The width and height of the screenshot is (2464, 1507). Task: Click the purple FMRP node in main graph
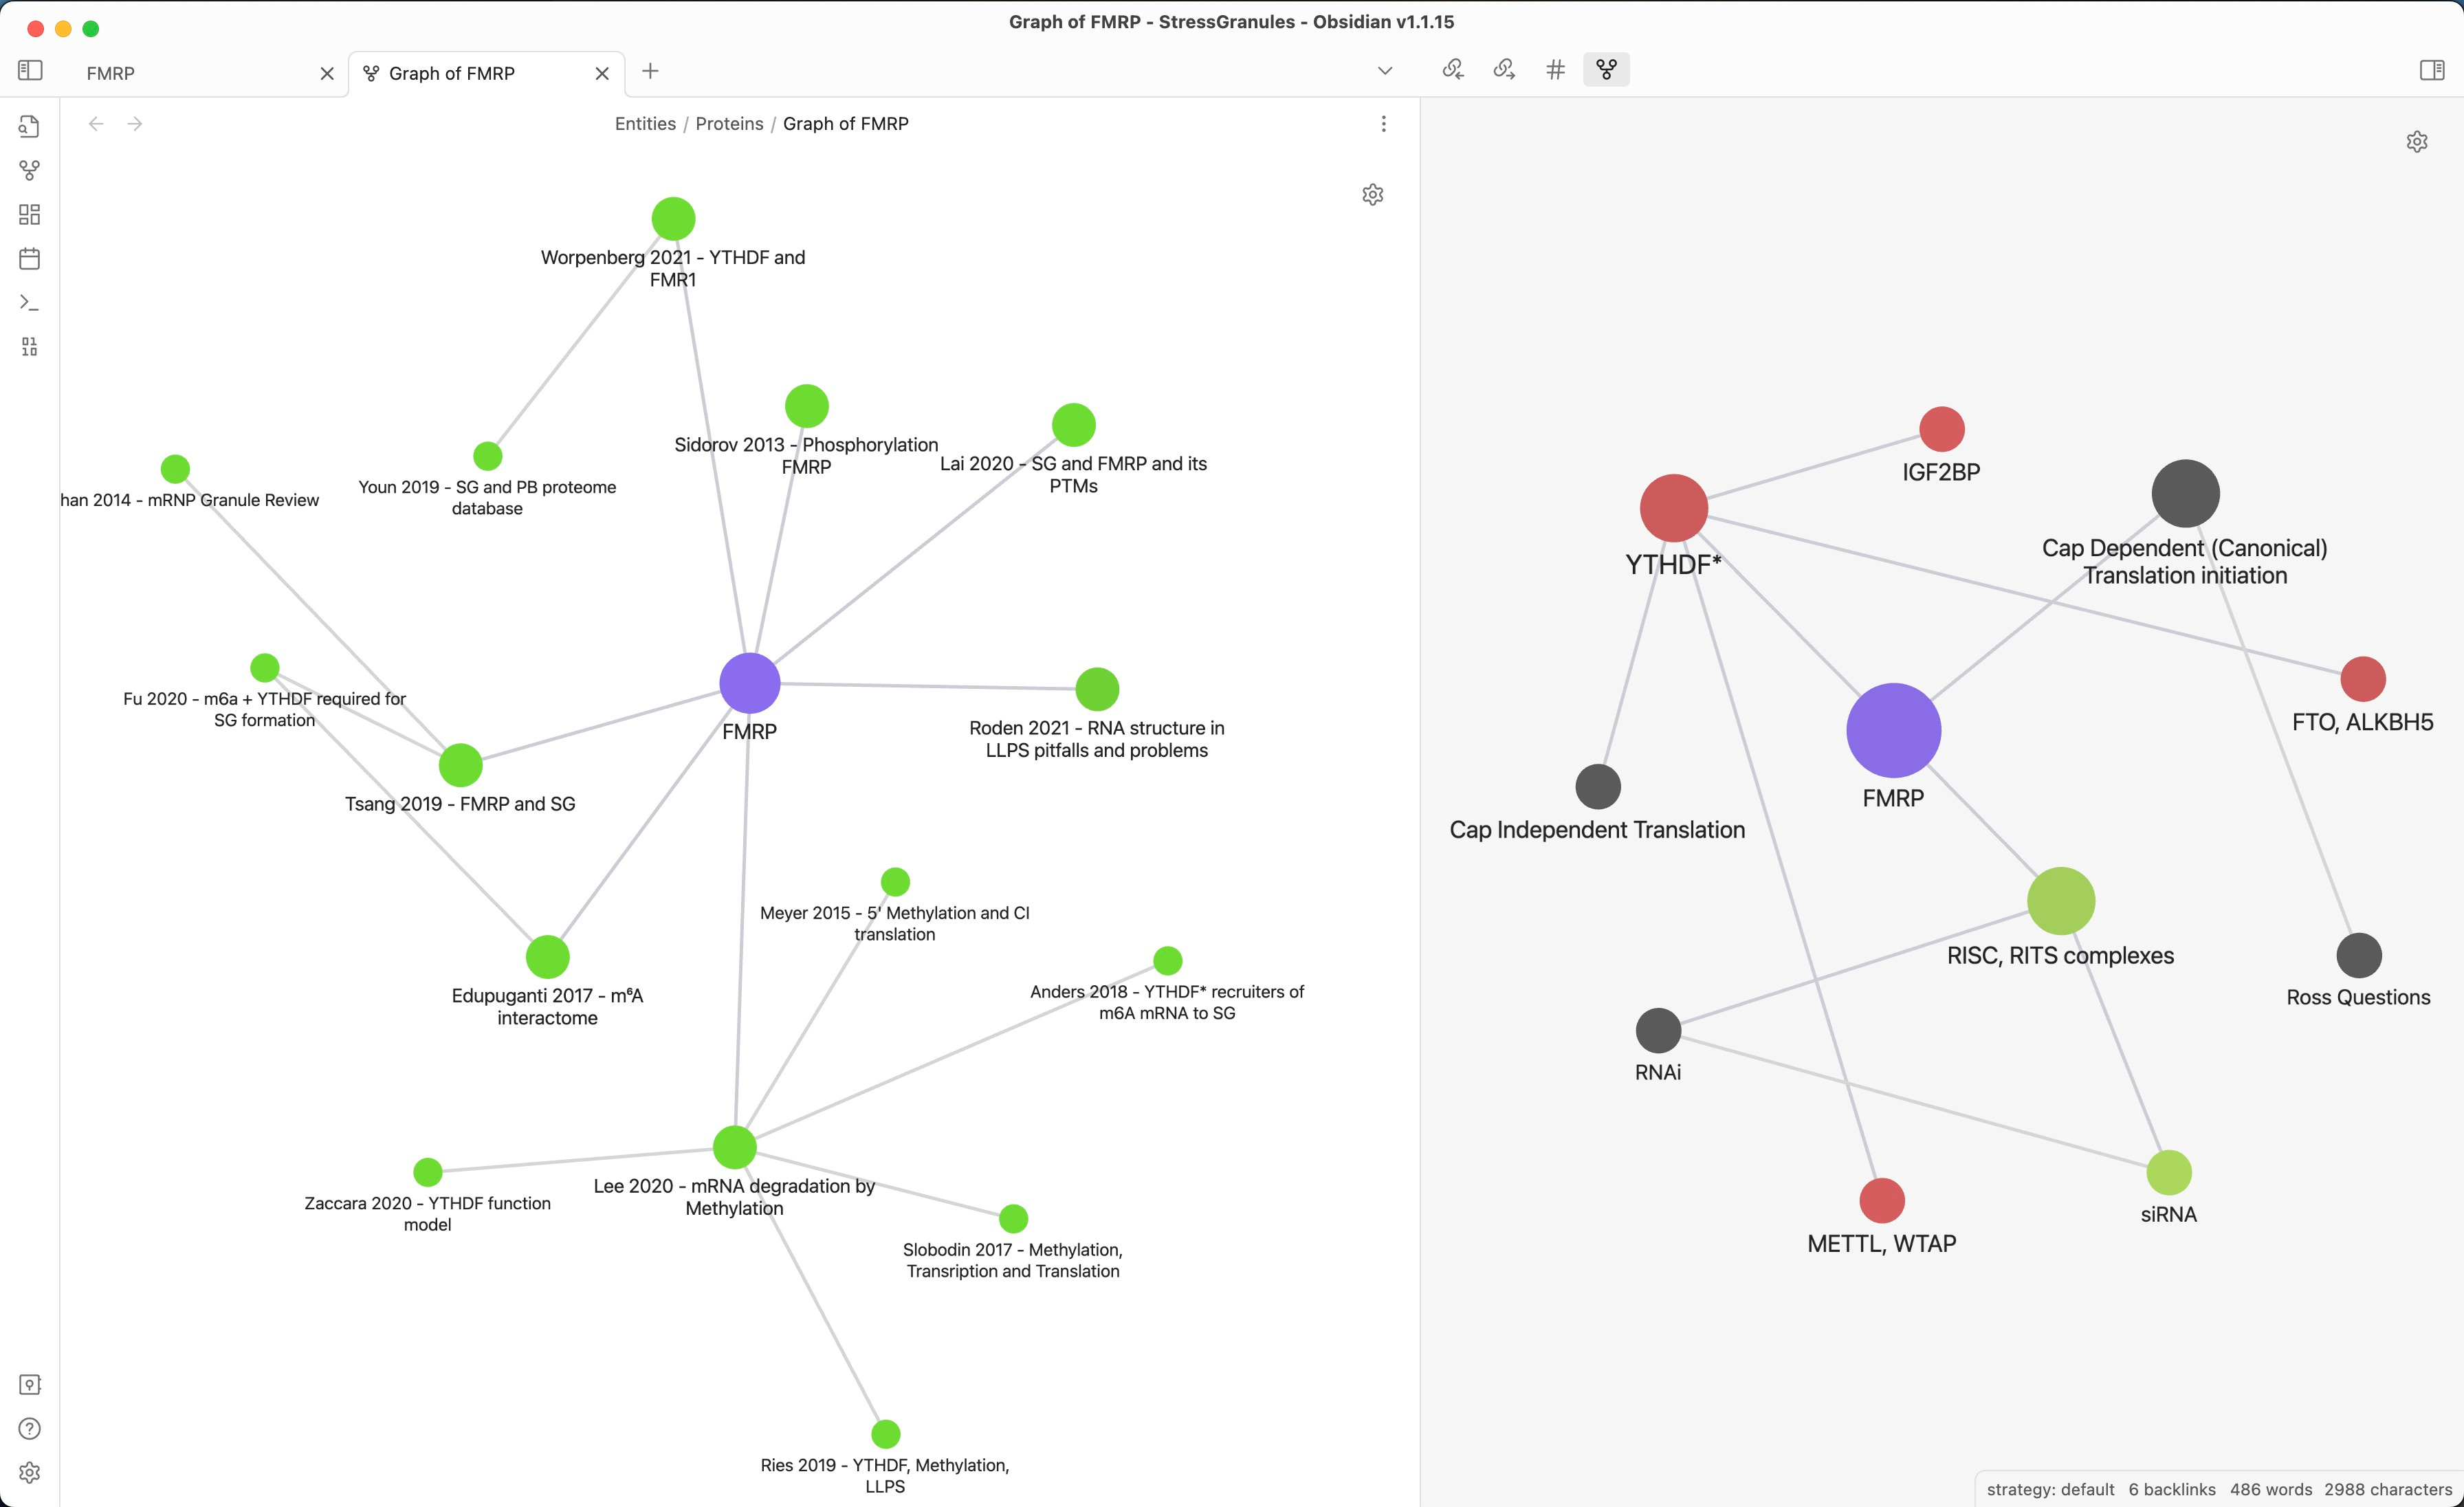click(750, 683)
